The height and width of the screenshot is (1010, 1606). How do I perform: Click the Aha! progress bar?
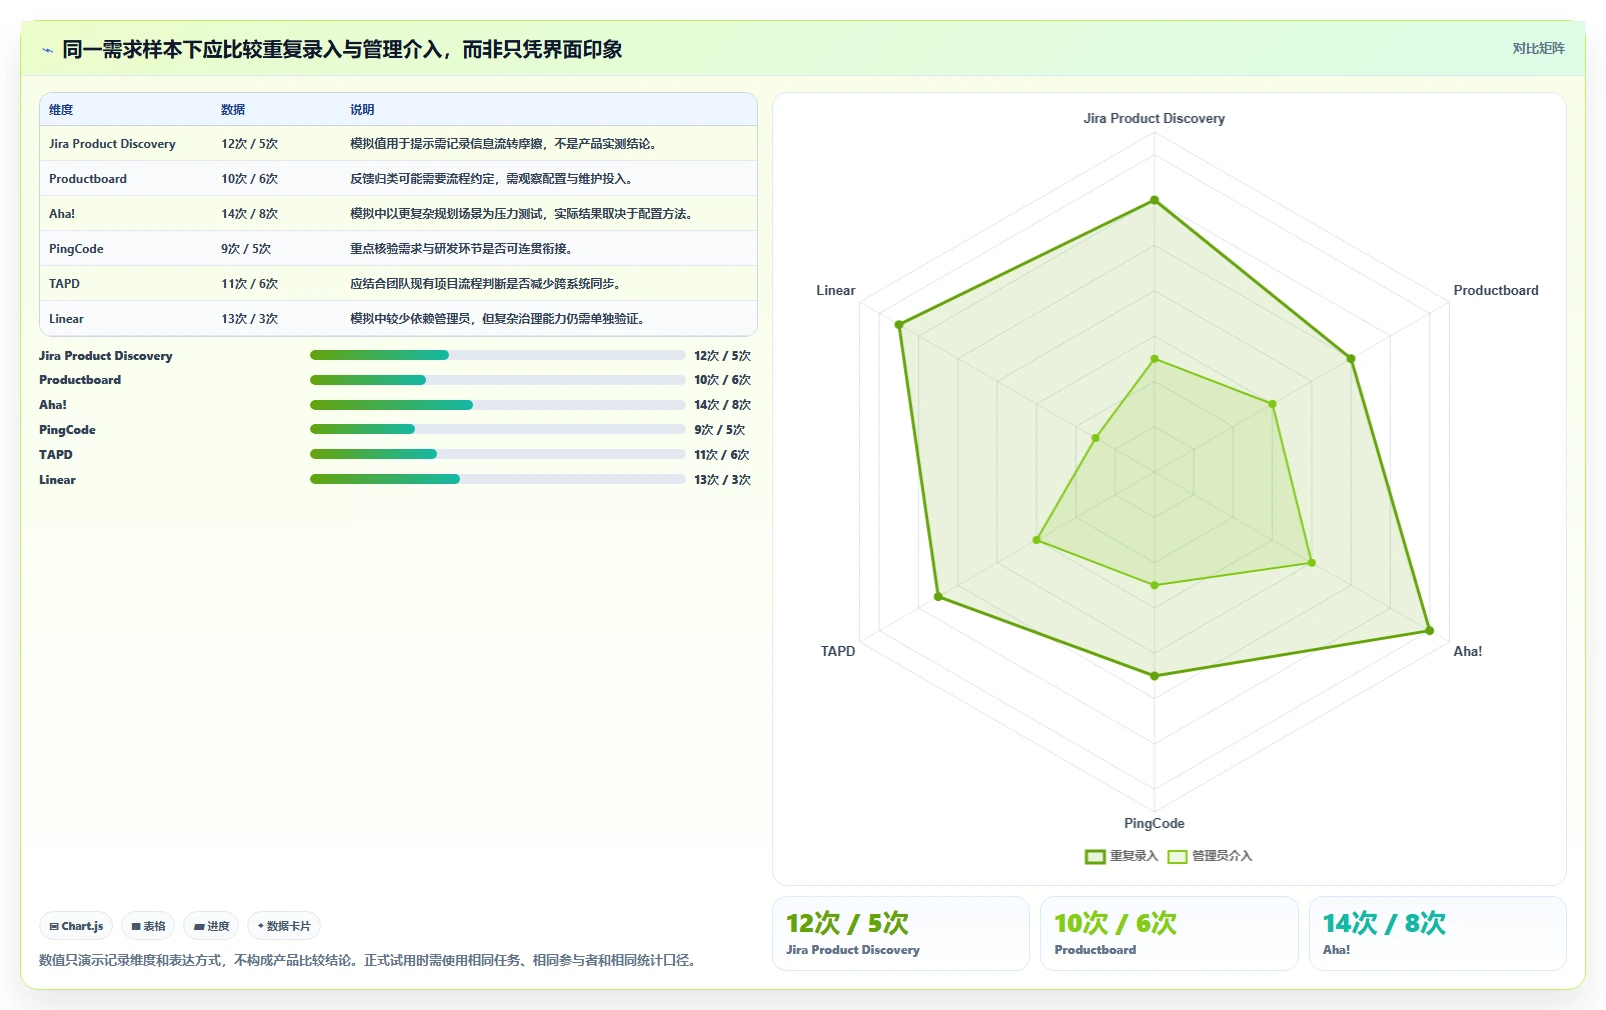pos(498,405)
